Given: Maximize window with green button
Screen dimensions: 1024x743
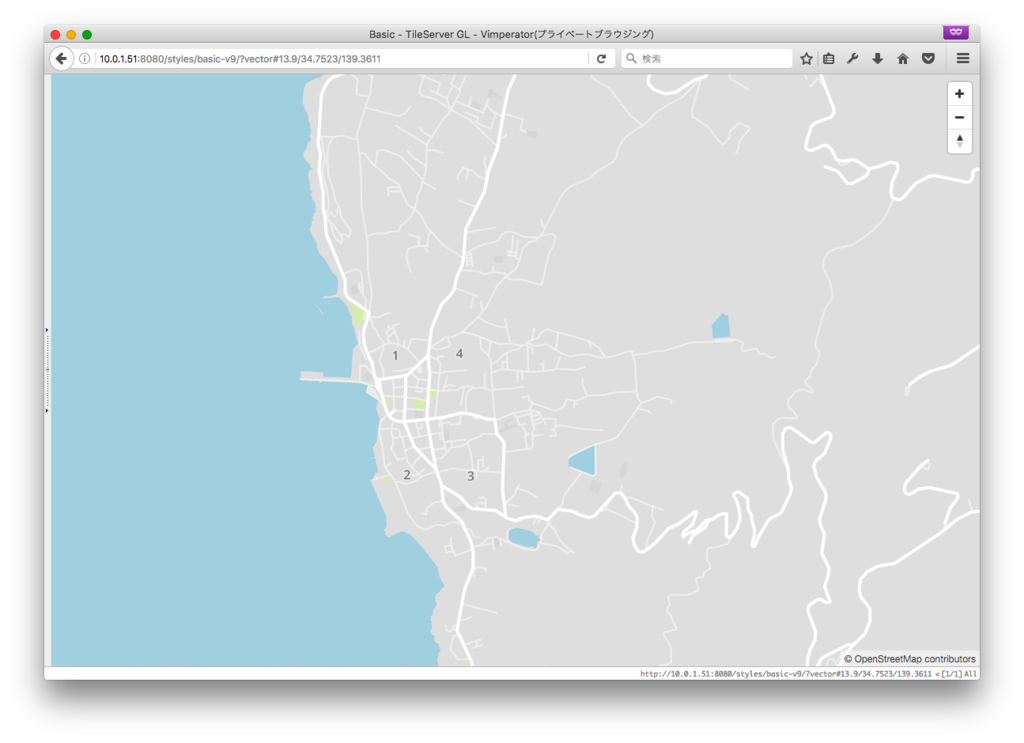Looking at the screenshot, I should click(87, 35).
